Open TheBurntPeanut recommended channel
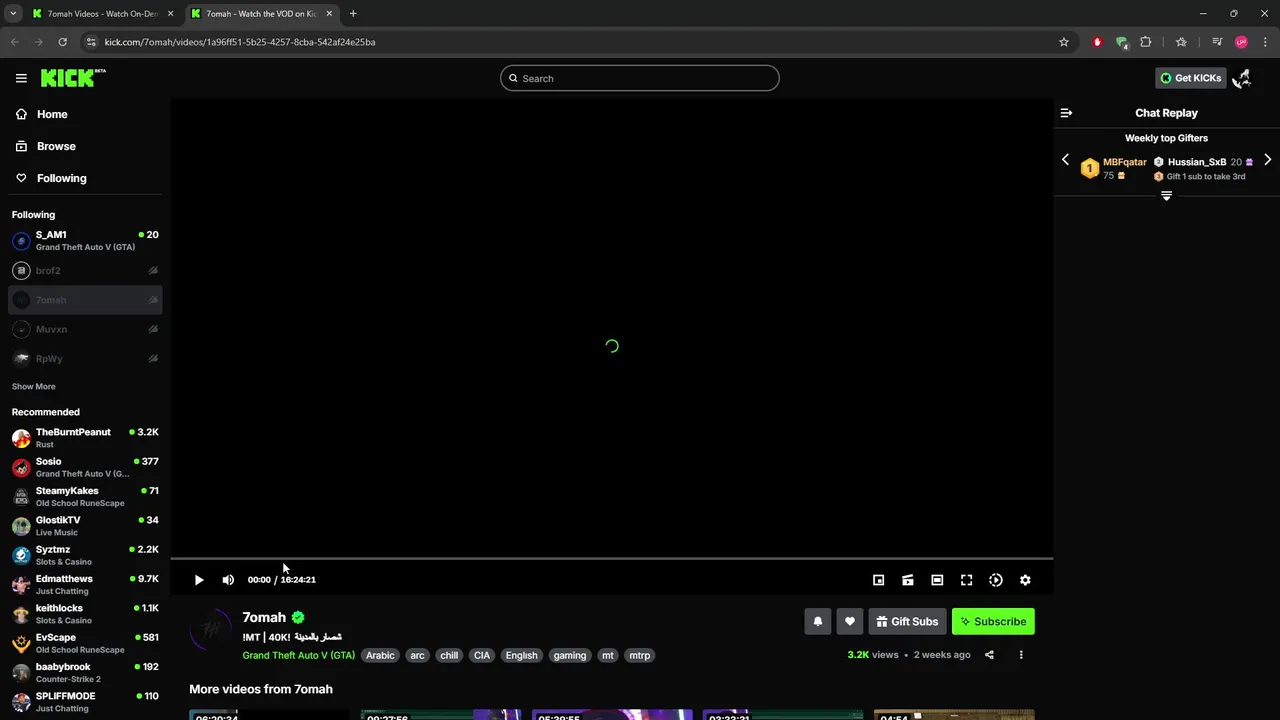This screenshot has width=1280, height=720. click(x=85, y=438)
